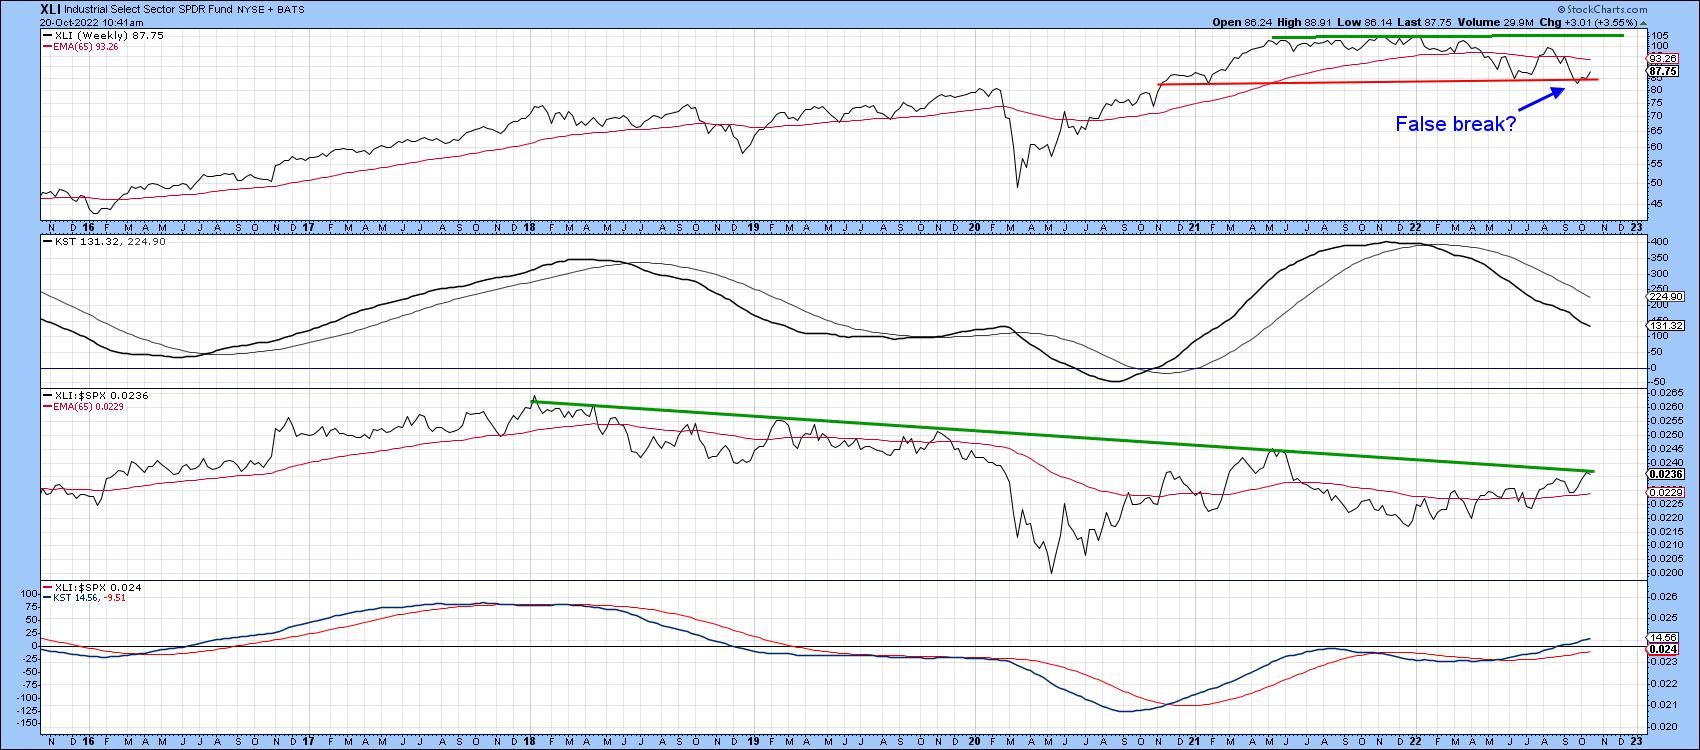This screenshot has width=1700, height=750.
Task: Click the XLI ticker symbol in the header
Action: coord(50,8)
